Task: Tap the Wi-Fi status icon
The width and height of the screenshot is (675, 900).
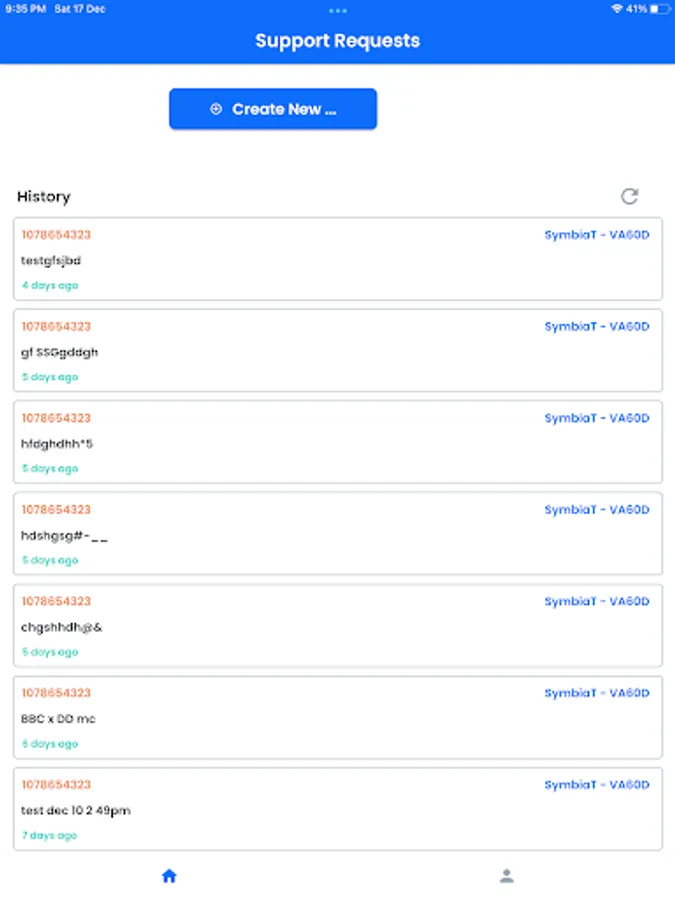Action: [x=616, y=9]
